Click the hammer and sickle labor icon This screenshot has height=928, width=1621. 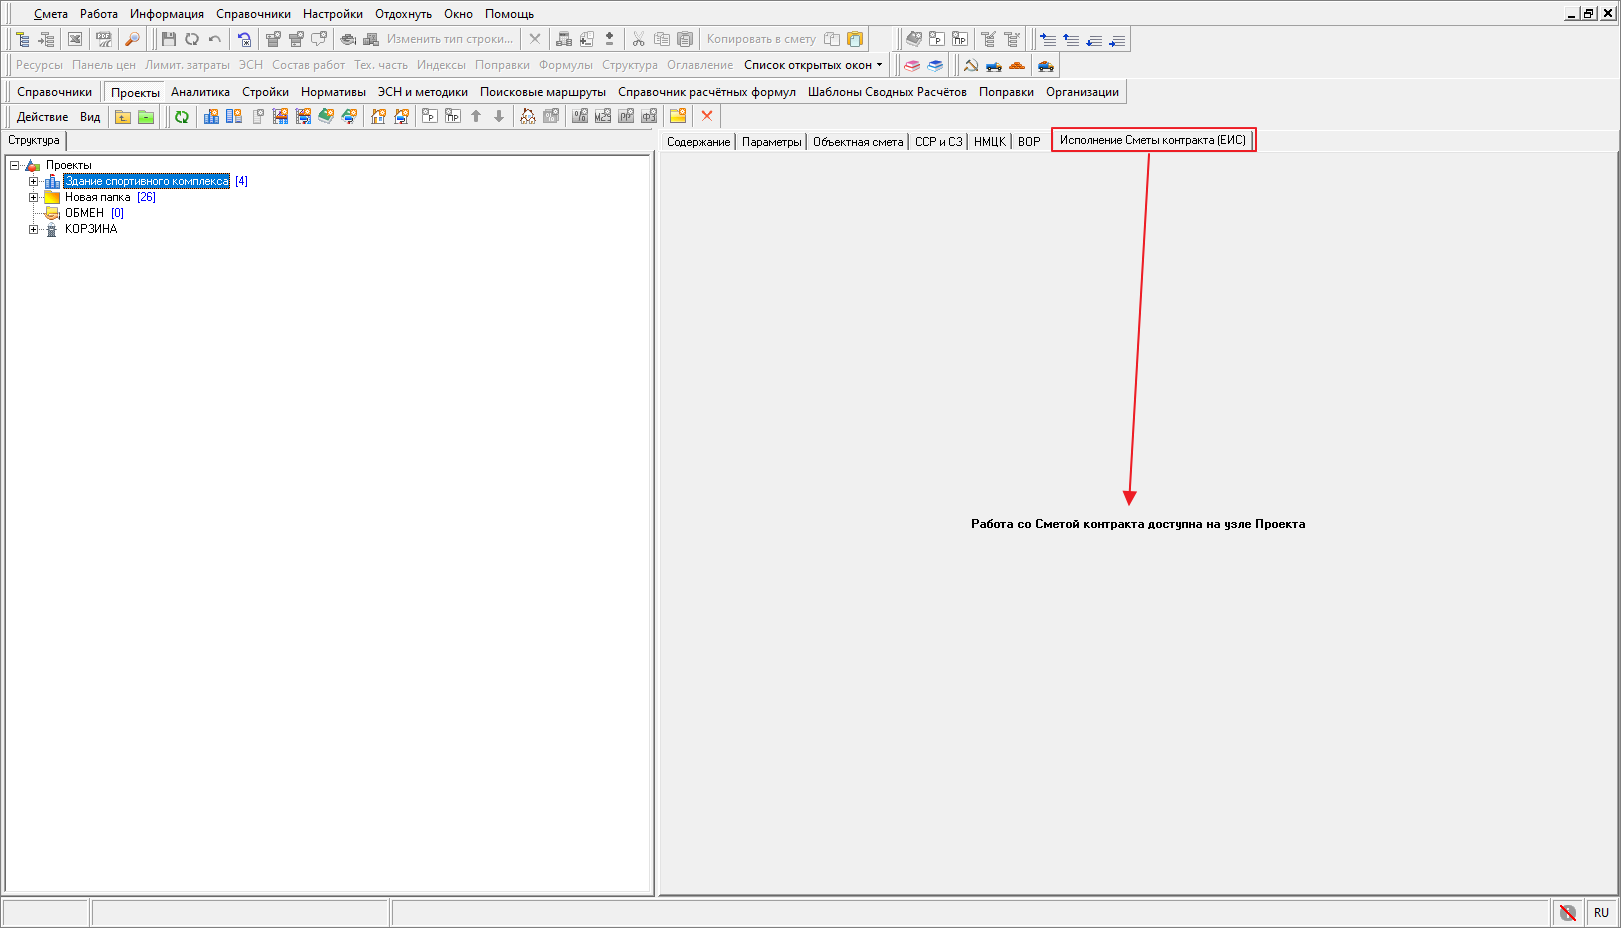[970, 65]
